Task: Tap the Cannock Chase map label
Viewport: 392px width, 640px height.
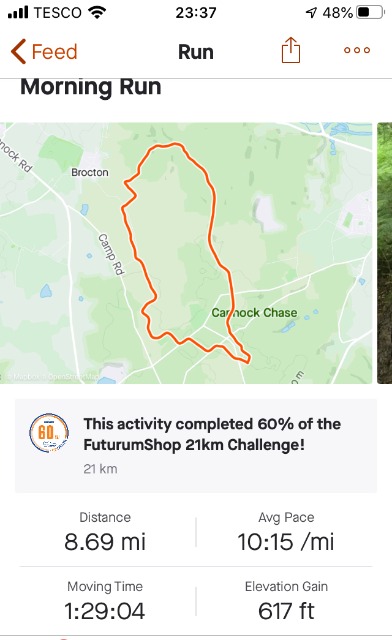Action: click(x=254, y=313)
